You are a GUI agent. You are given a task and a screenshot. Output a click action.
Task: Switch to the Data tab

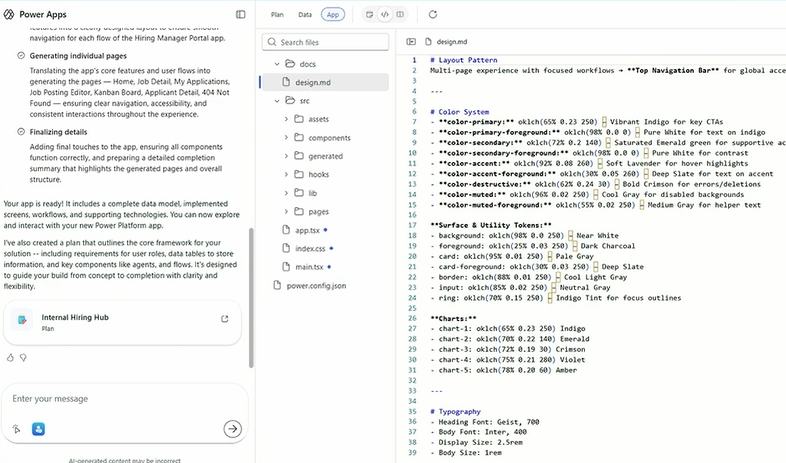(304, 15)
